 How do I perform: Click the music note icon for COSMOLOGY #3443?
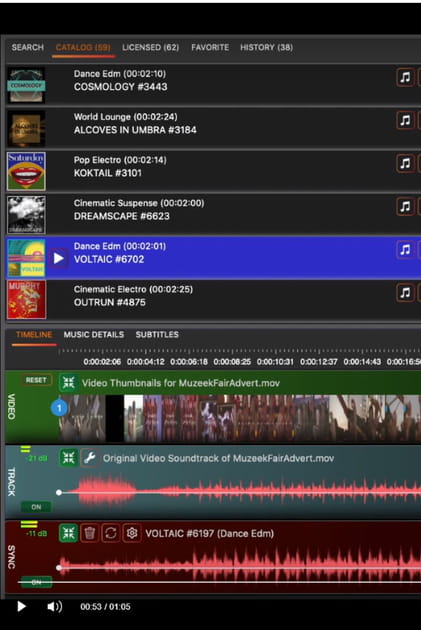pyautogui.click(x=405, y=77)
